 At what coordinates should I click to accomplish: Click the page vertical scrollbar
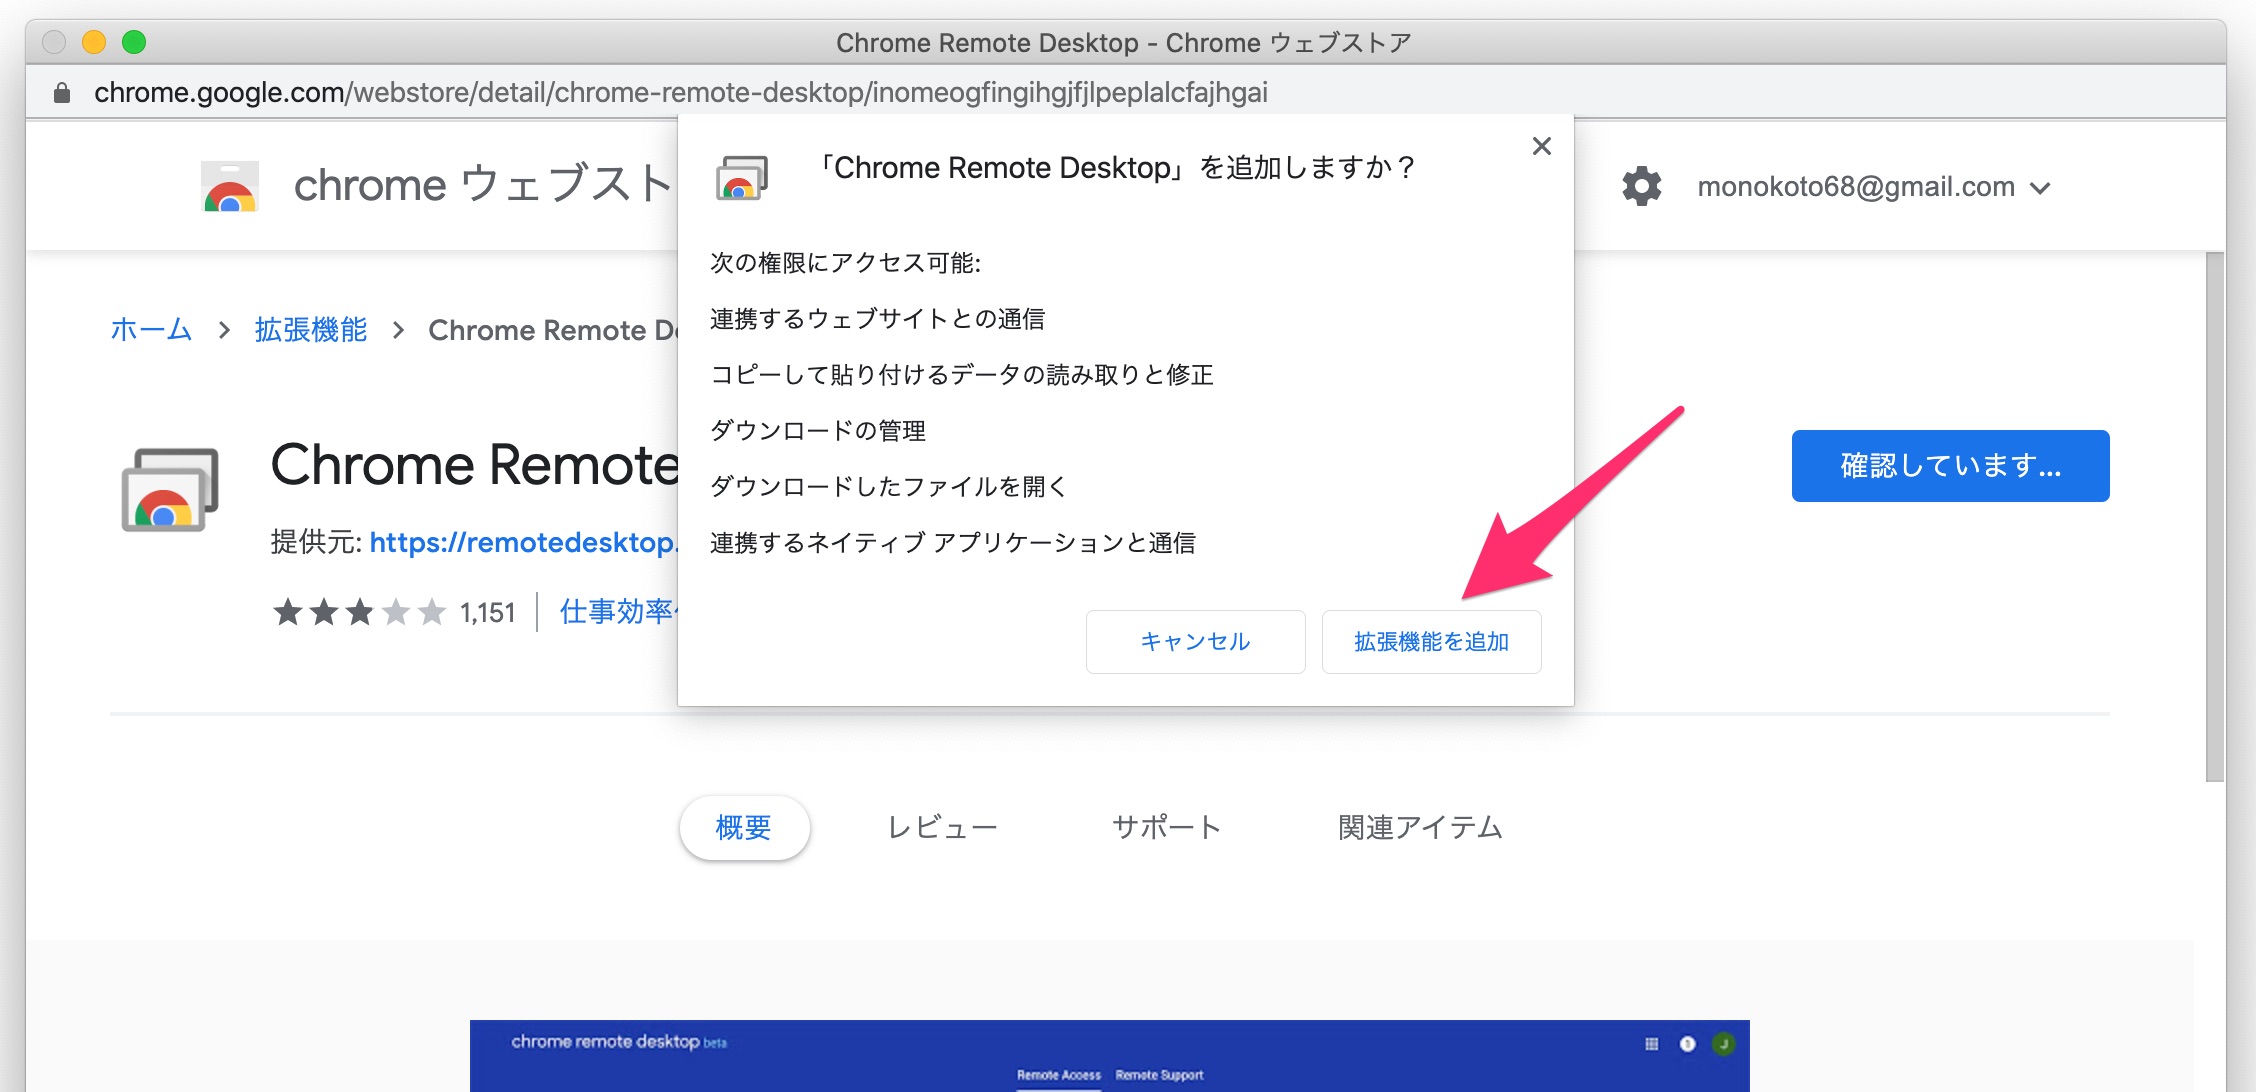pos(2215,516)
